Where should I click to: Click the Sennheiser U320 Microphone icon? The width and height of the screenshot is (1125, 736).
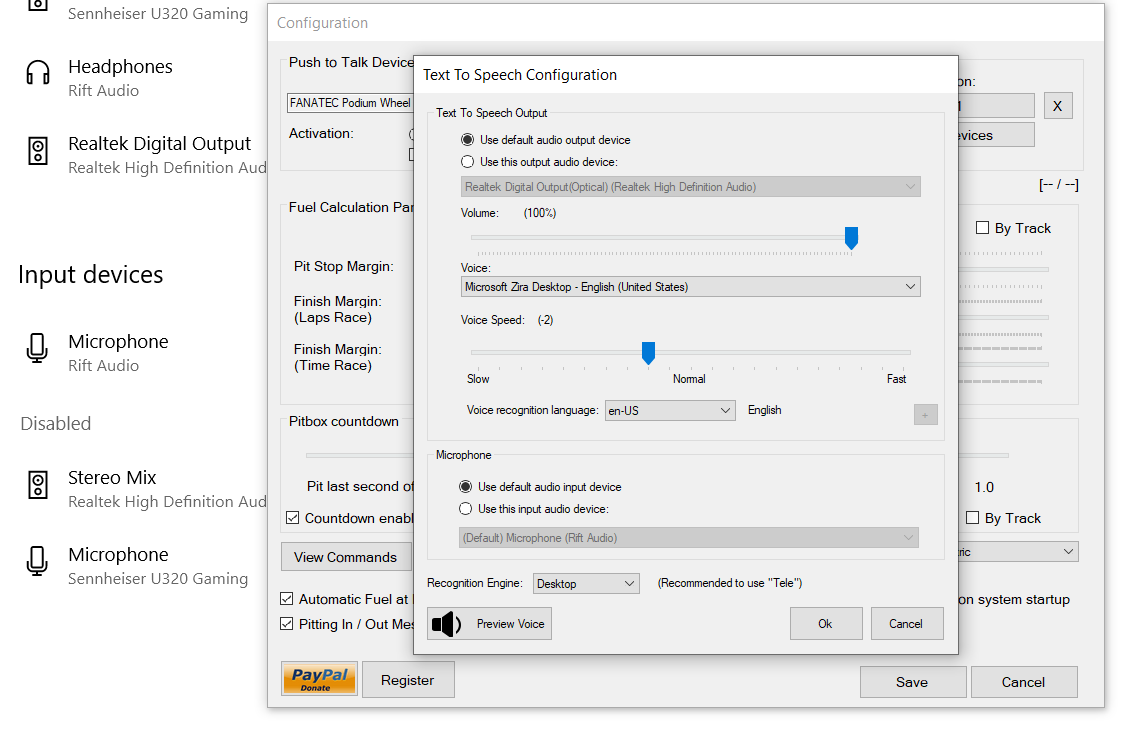pyautogui.click(x=37, y=561)
